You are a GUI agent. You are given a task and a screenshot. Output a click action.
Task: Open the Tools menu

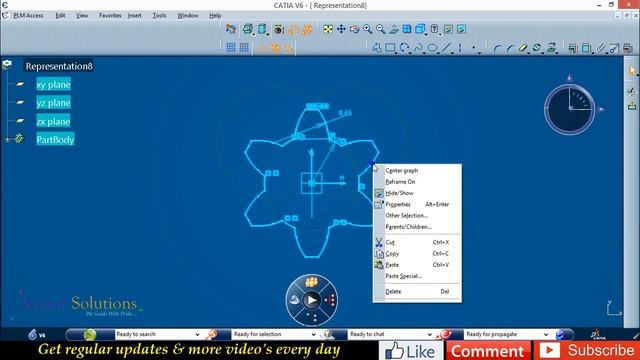(160, 16)
